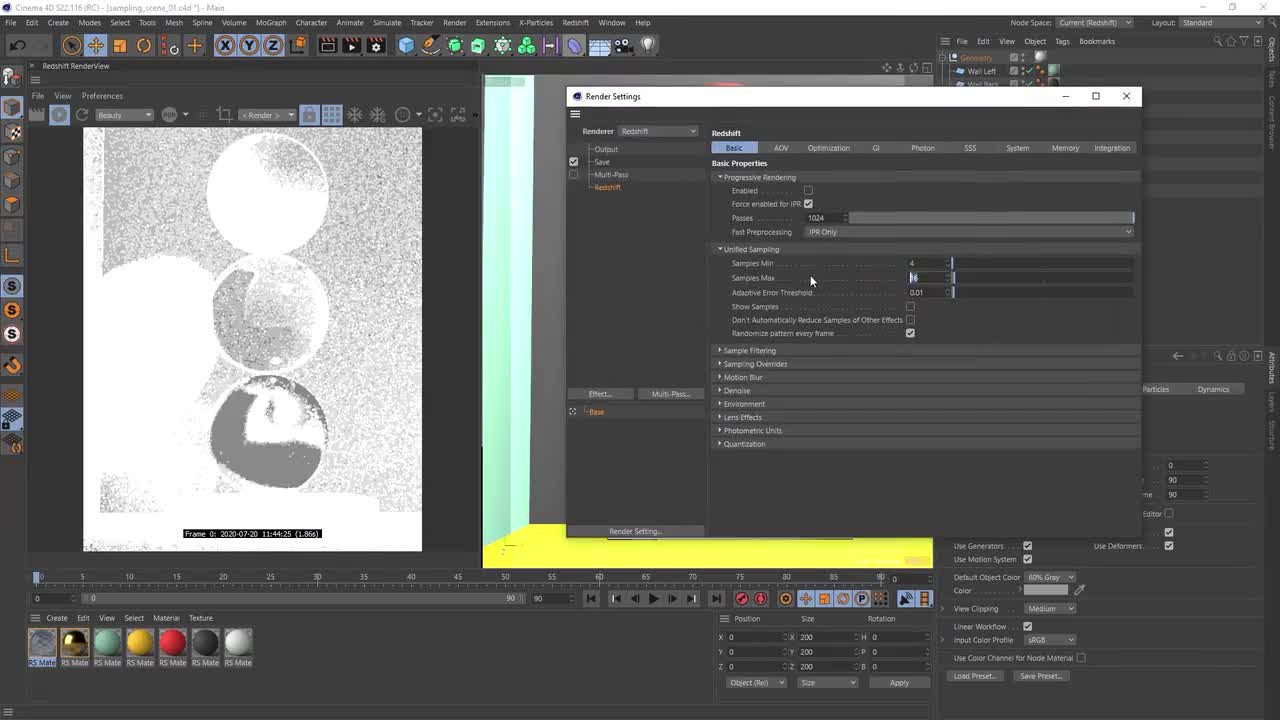Toggle Don't Automatically Reduce Samples checkbox
This screenshot has width=1280, height=720.
[910, 320]
